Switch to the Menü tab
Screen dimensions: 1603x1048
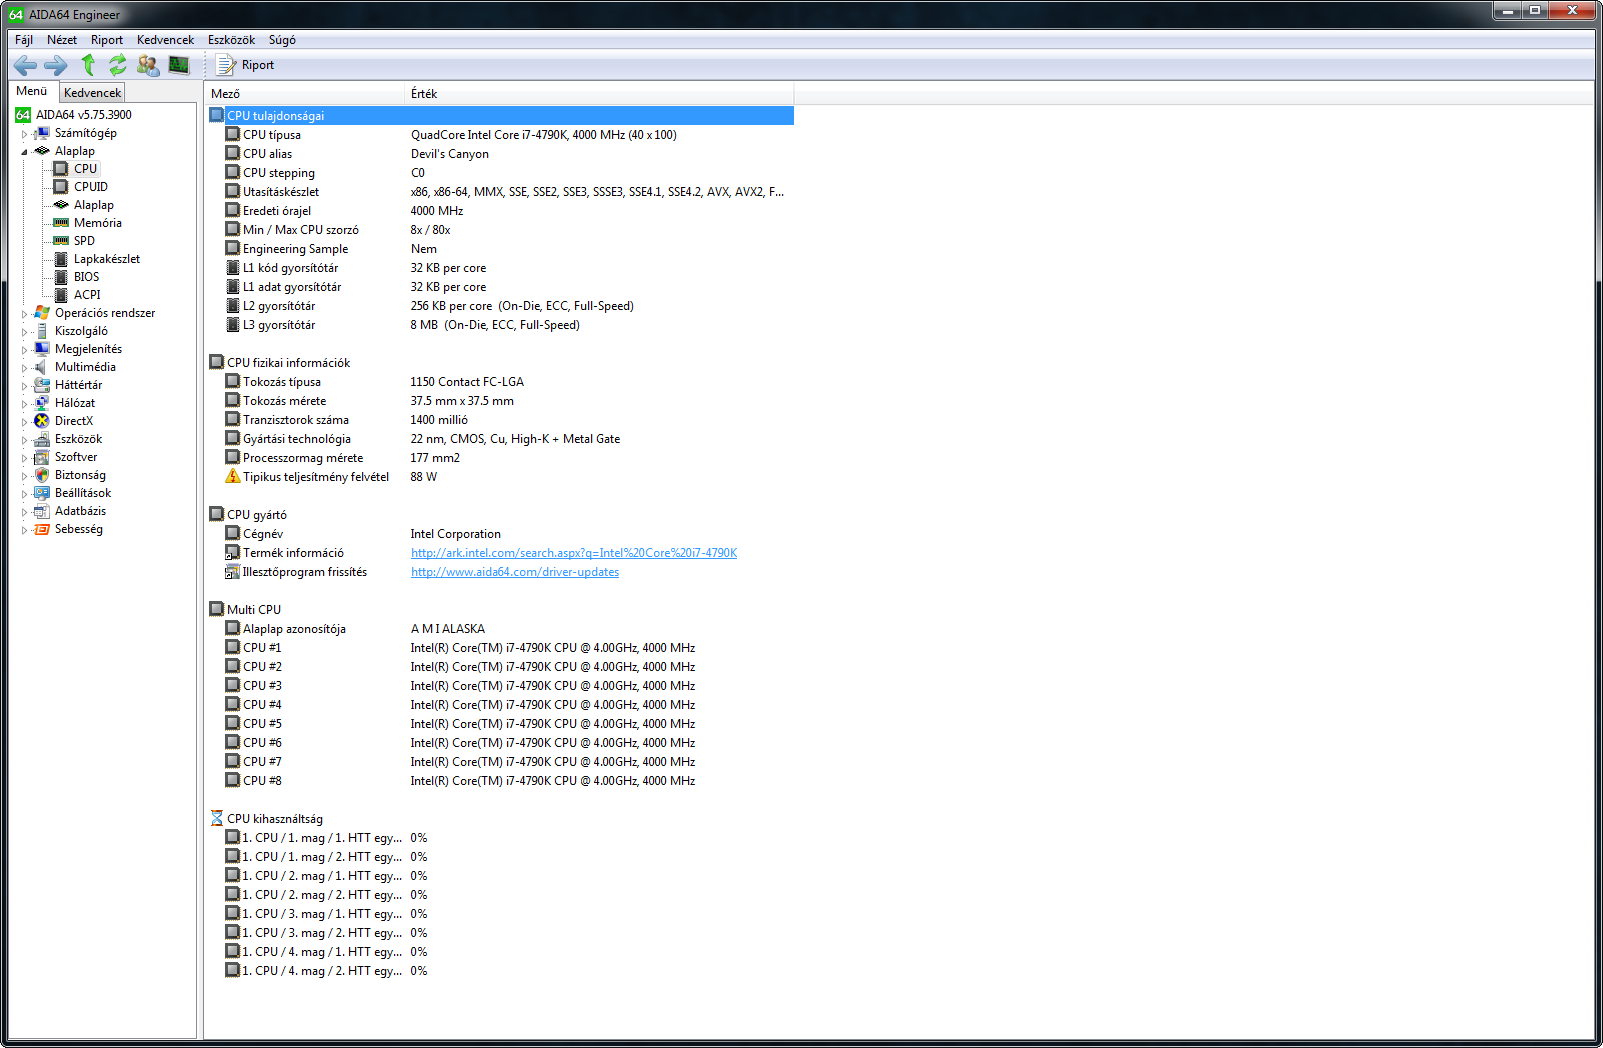(x=32, y=91)
